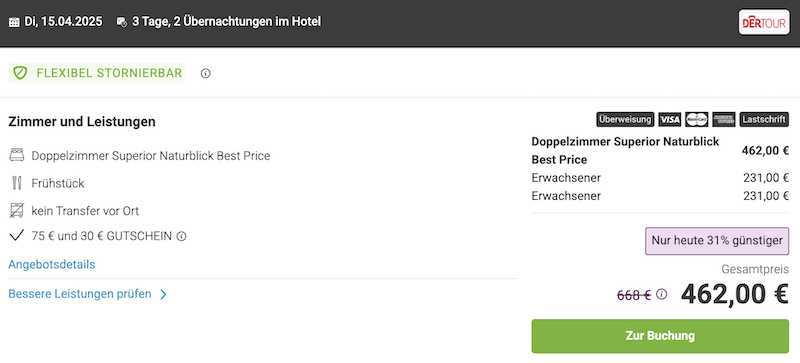Open the Angebotsdetails link
The width and height of the screenshot is (800, 363).
pos(52,264)
